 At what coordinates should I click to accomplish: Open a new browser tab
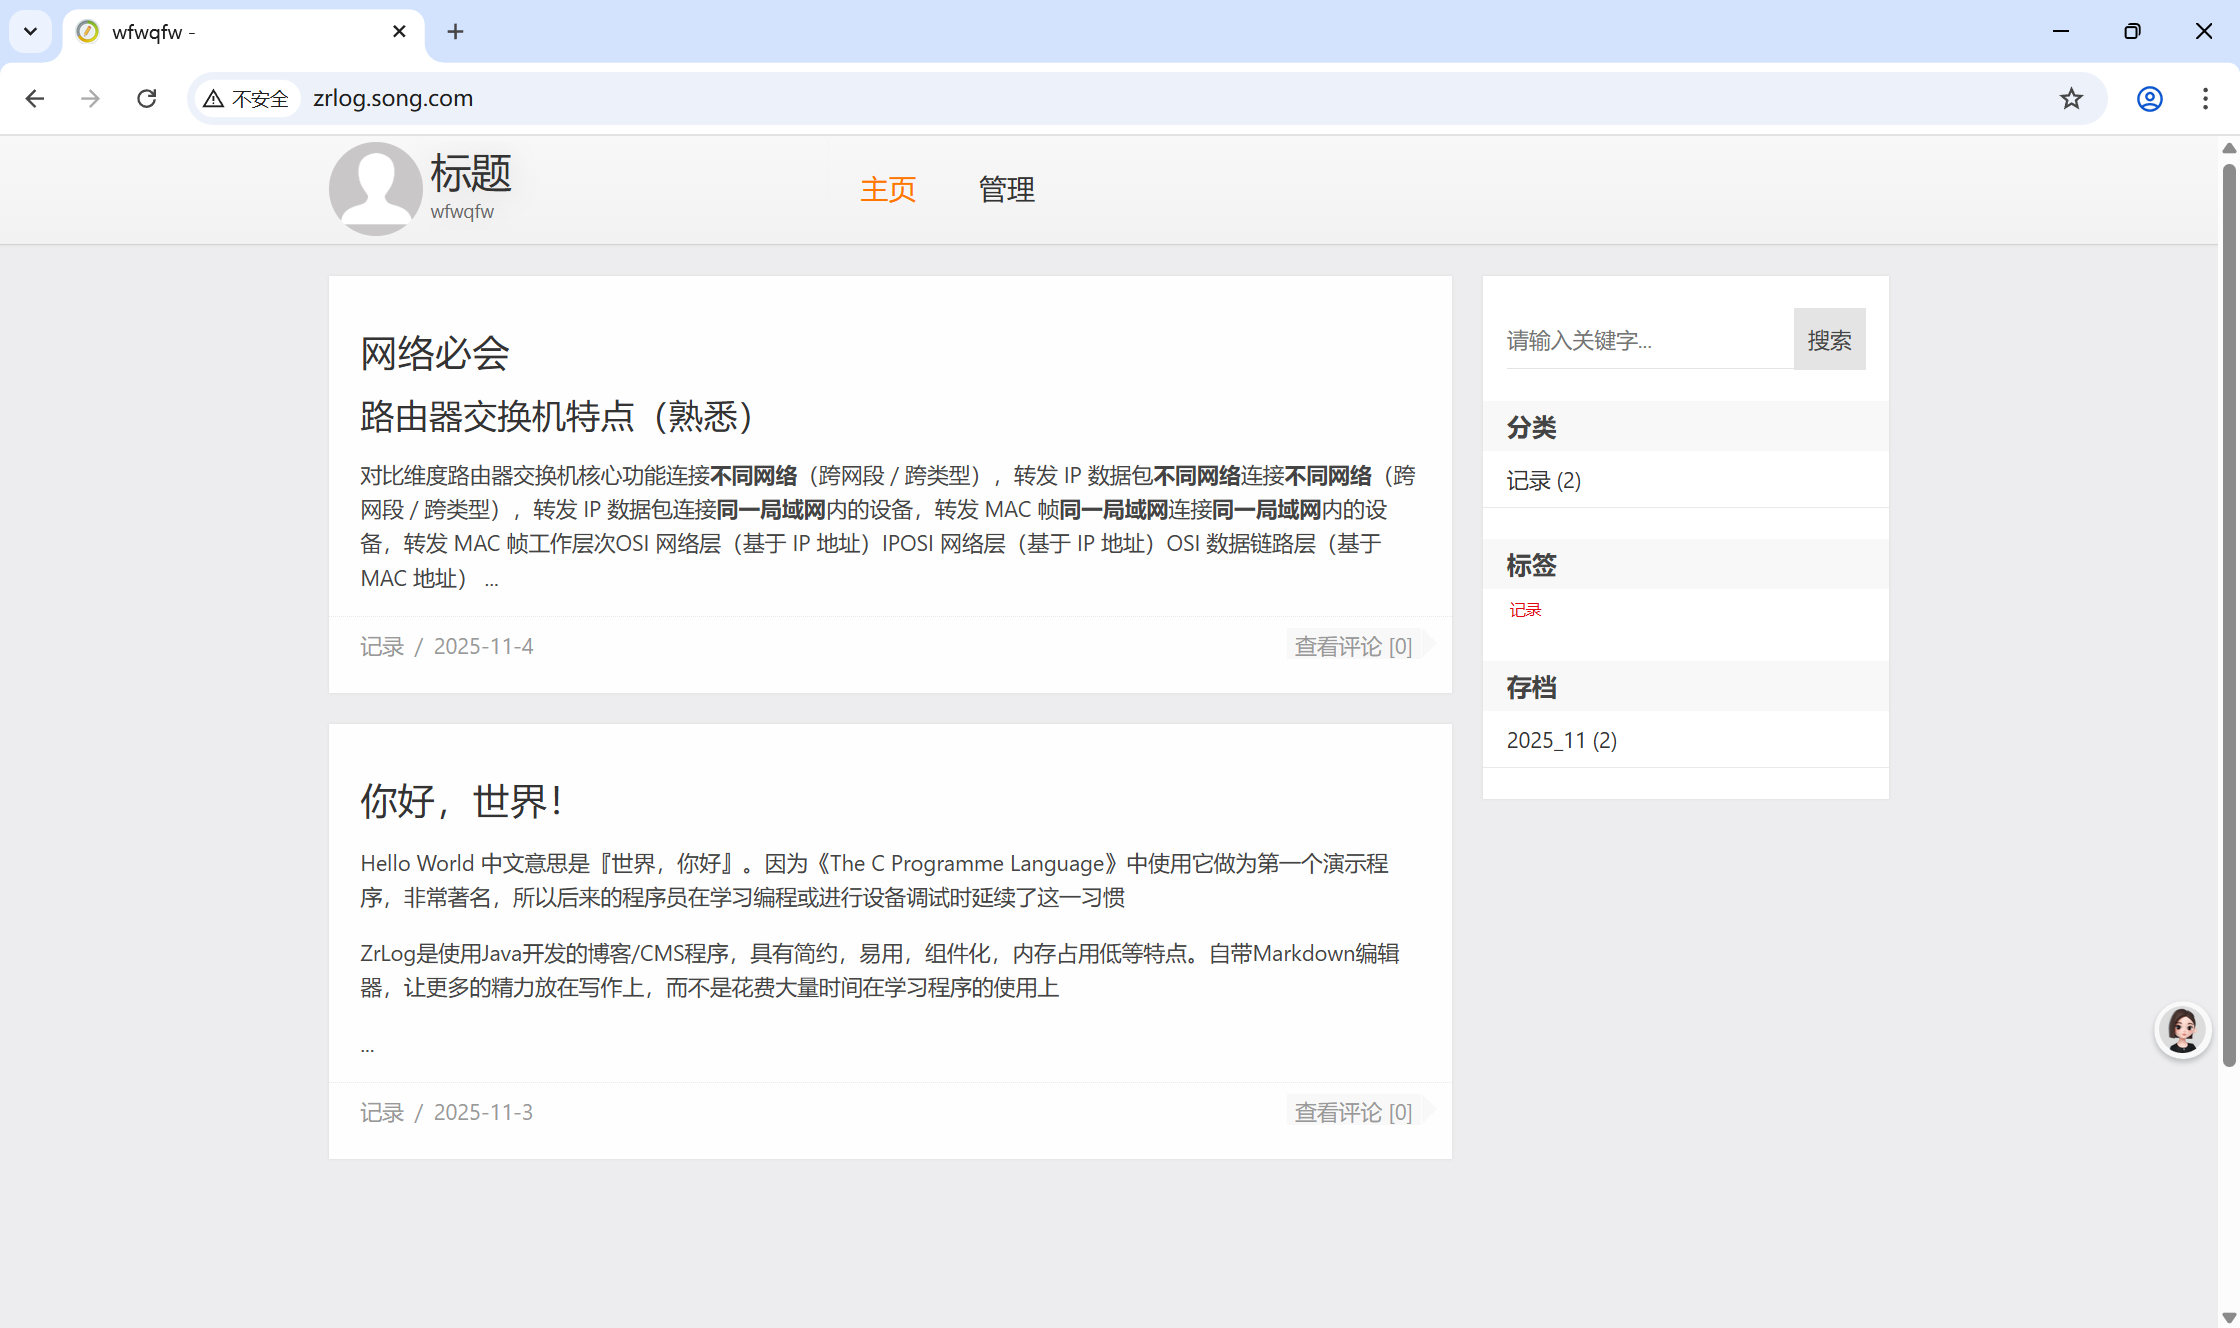point(455,32)
